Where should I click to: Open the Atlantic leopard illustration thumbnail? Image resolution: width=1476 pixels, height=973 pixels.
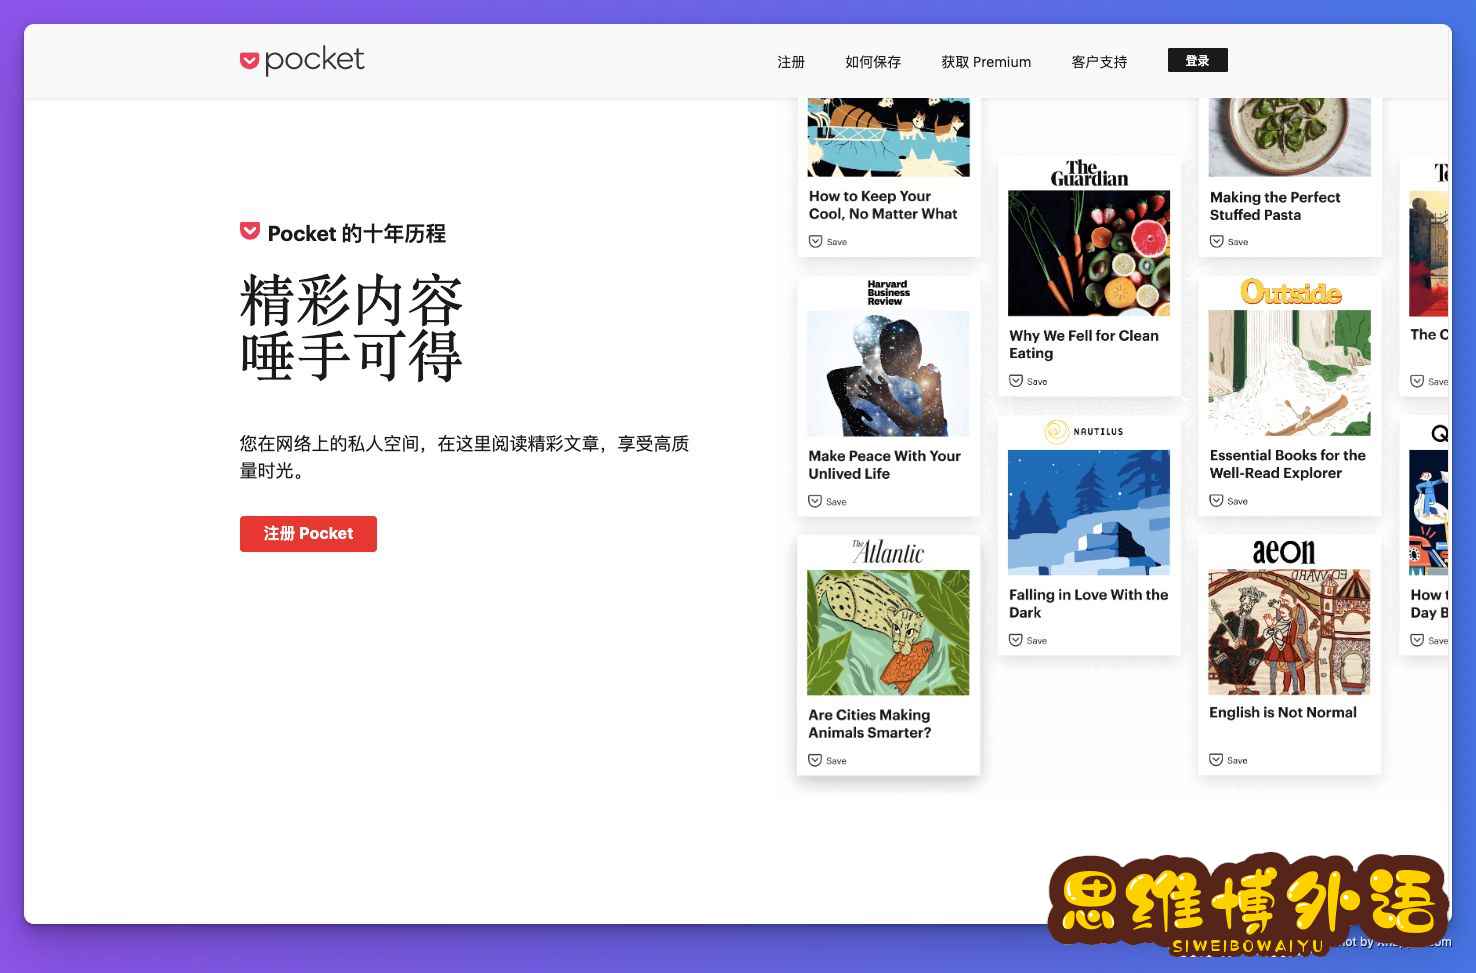888,632
